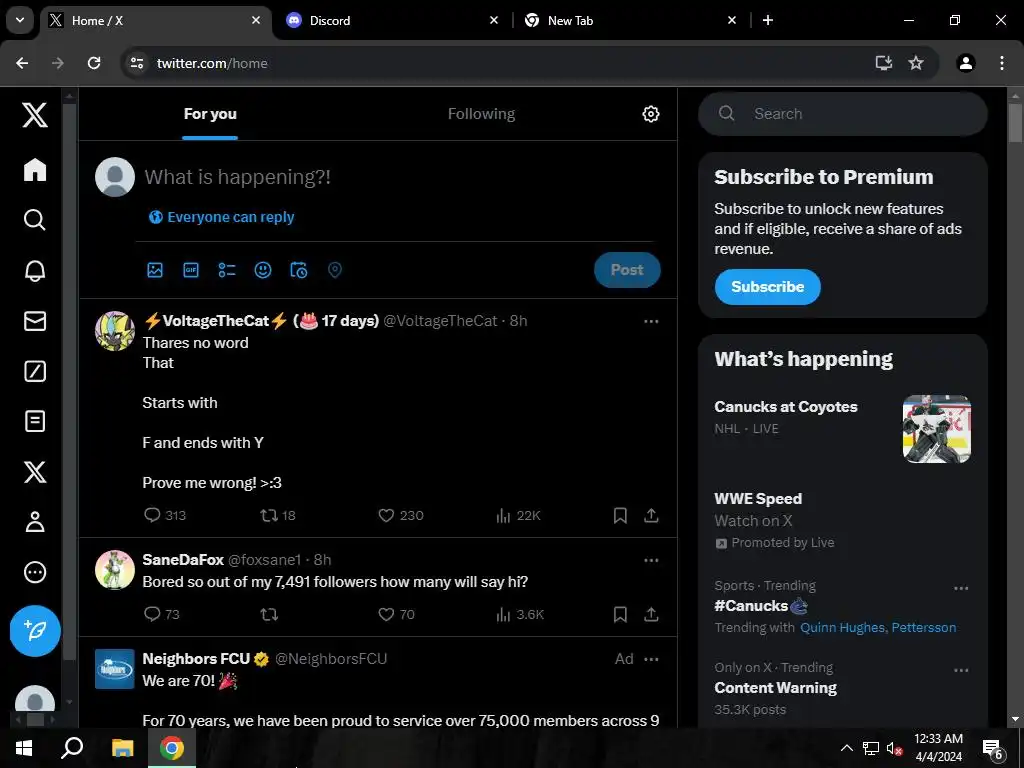
Task: Add a poll to the post
Action: [227, 270]
